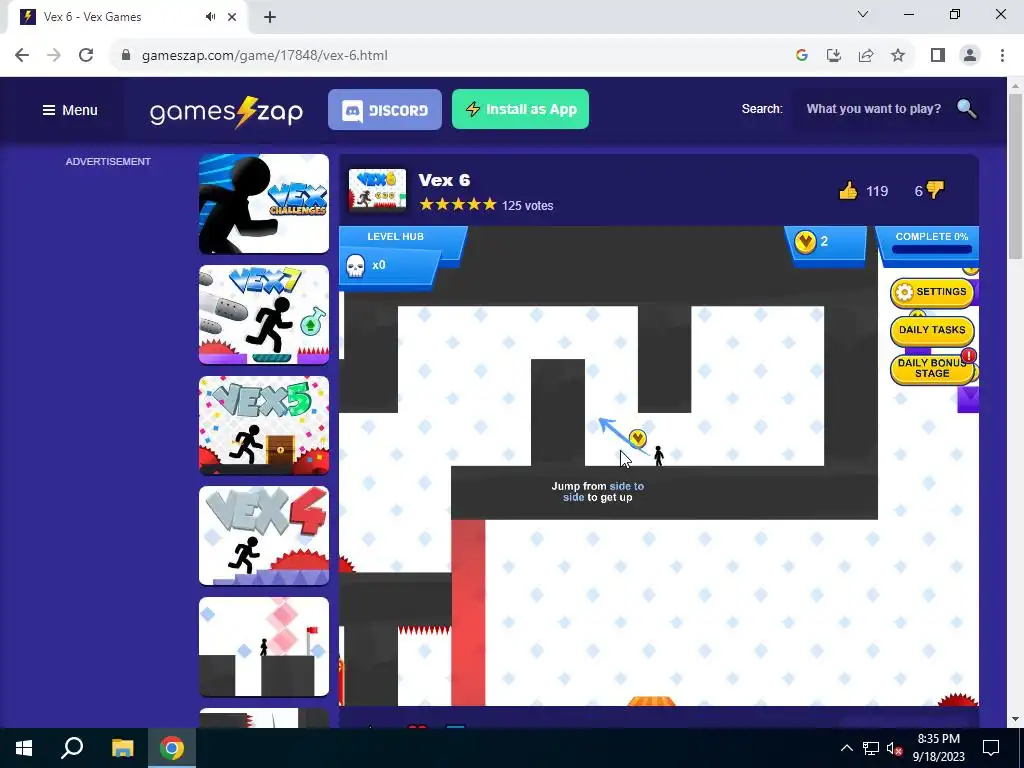Open the Vex 4 game thumbnail
This screenshot has height=768, width=1024.
click(x=264, y=536)
